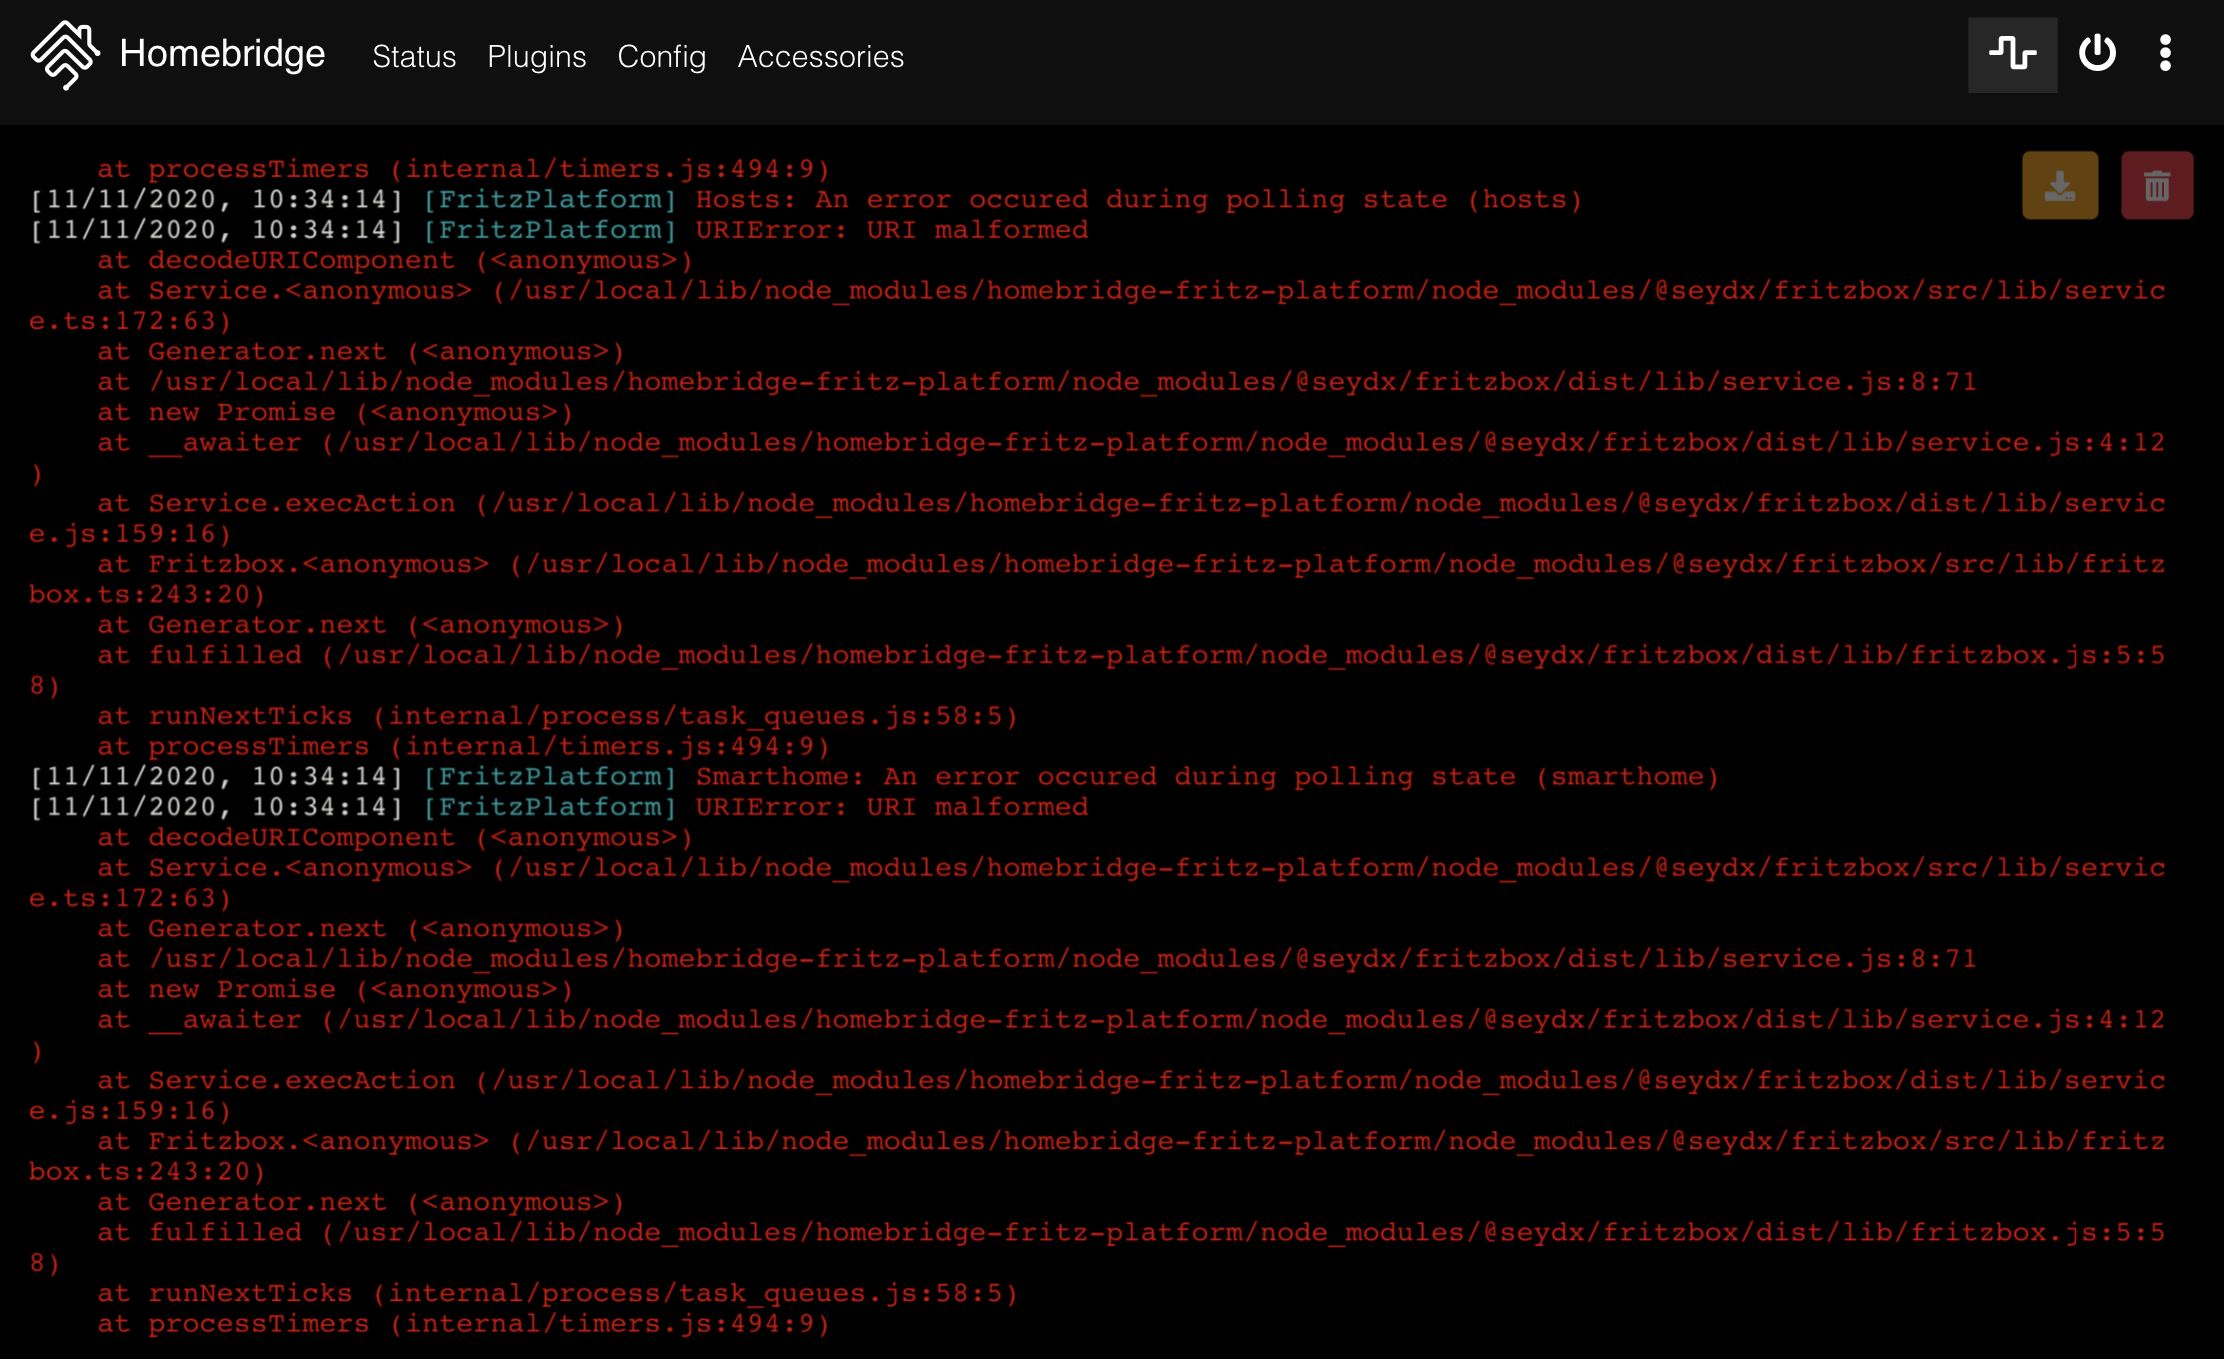The image size is (2224, 1359).
Task: Open the Config page
Action: pyautogui.click(x=661, y=57)
